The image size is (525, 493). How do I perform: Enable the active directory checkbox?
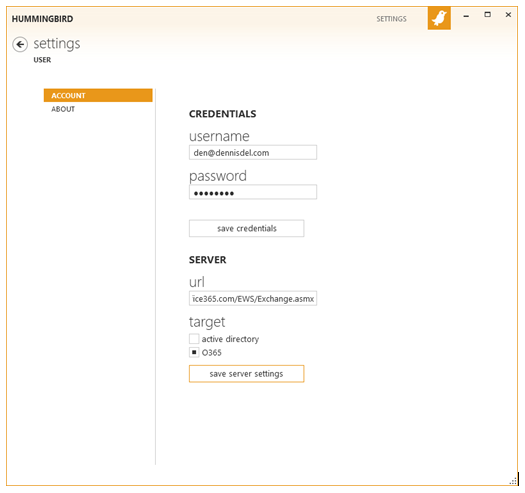pos(194,339)
